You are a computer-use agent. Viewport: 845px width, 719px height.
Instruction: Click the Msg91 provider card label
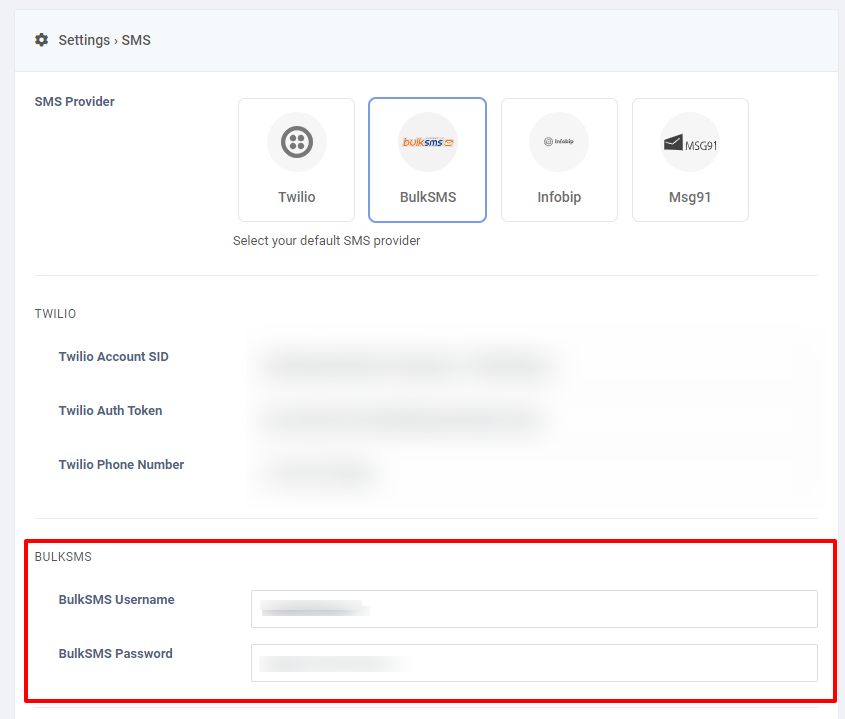click(690, 197)
